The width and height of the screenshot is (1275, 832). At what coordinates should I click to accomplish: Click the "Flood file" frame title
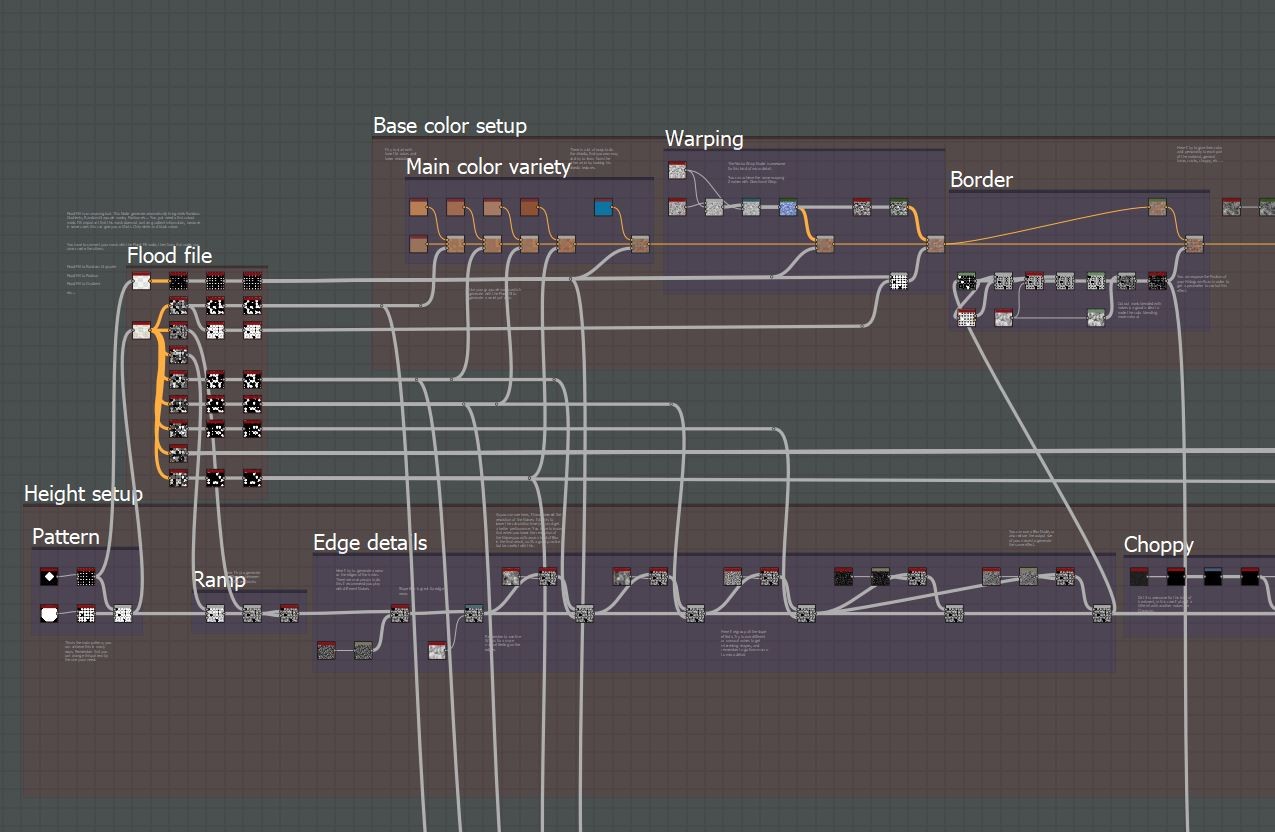click(169, 256)
